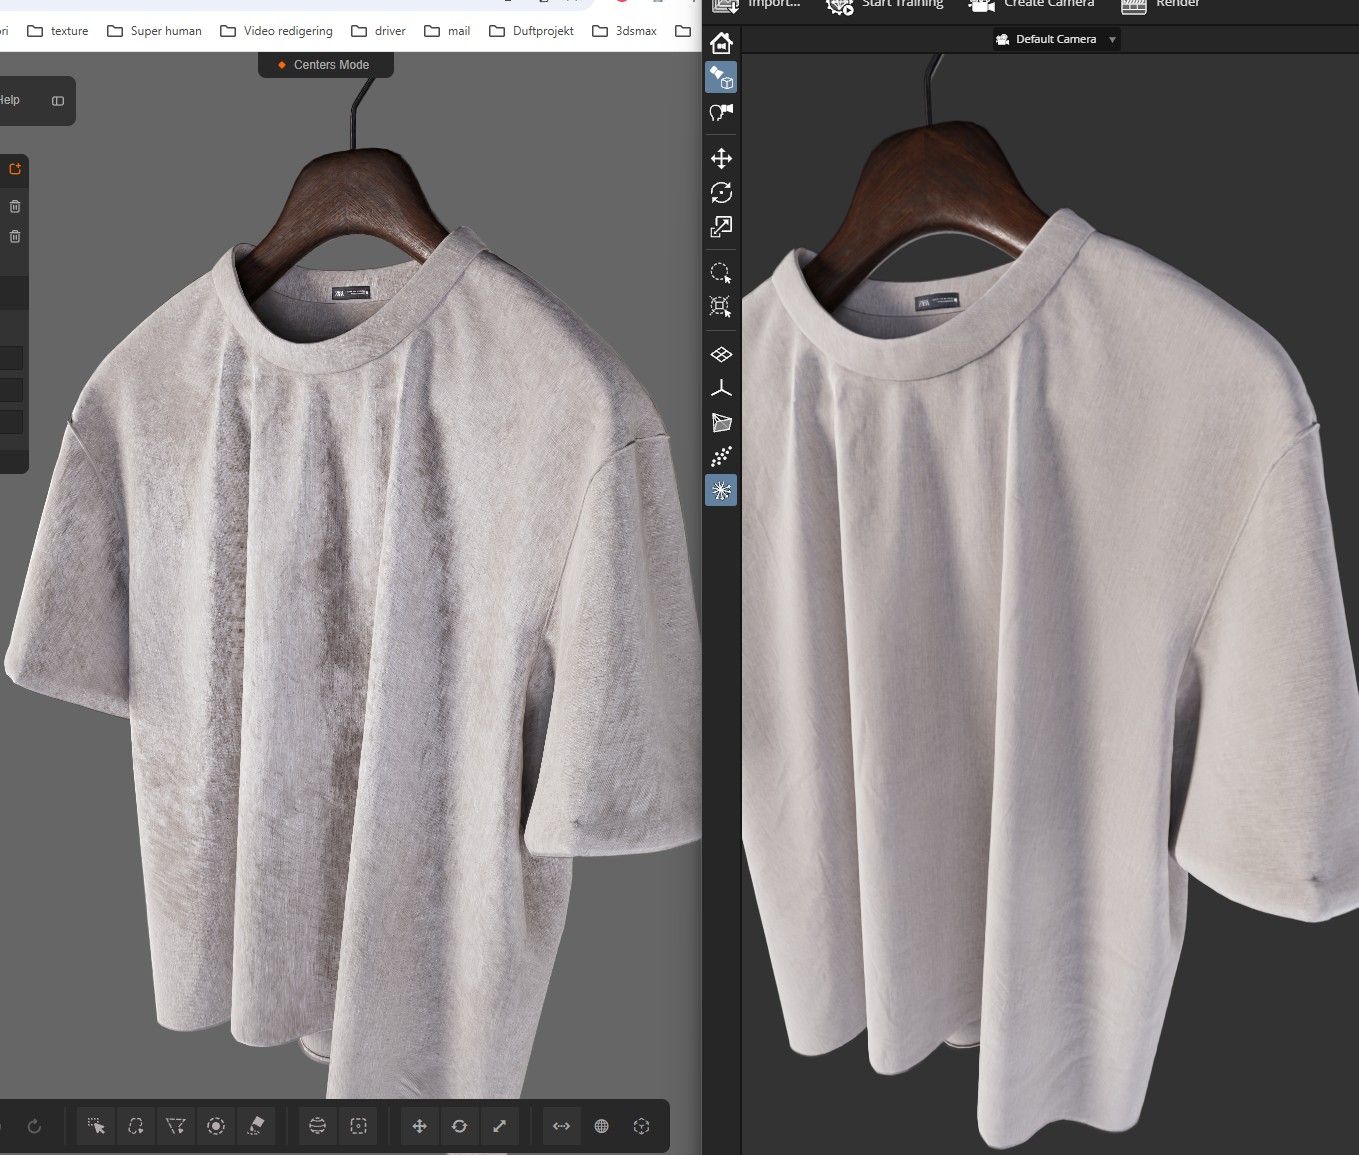Choose the brush selection tool in bottom toolbar

(x=215, y=1126)
